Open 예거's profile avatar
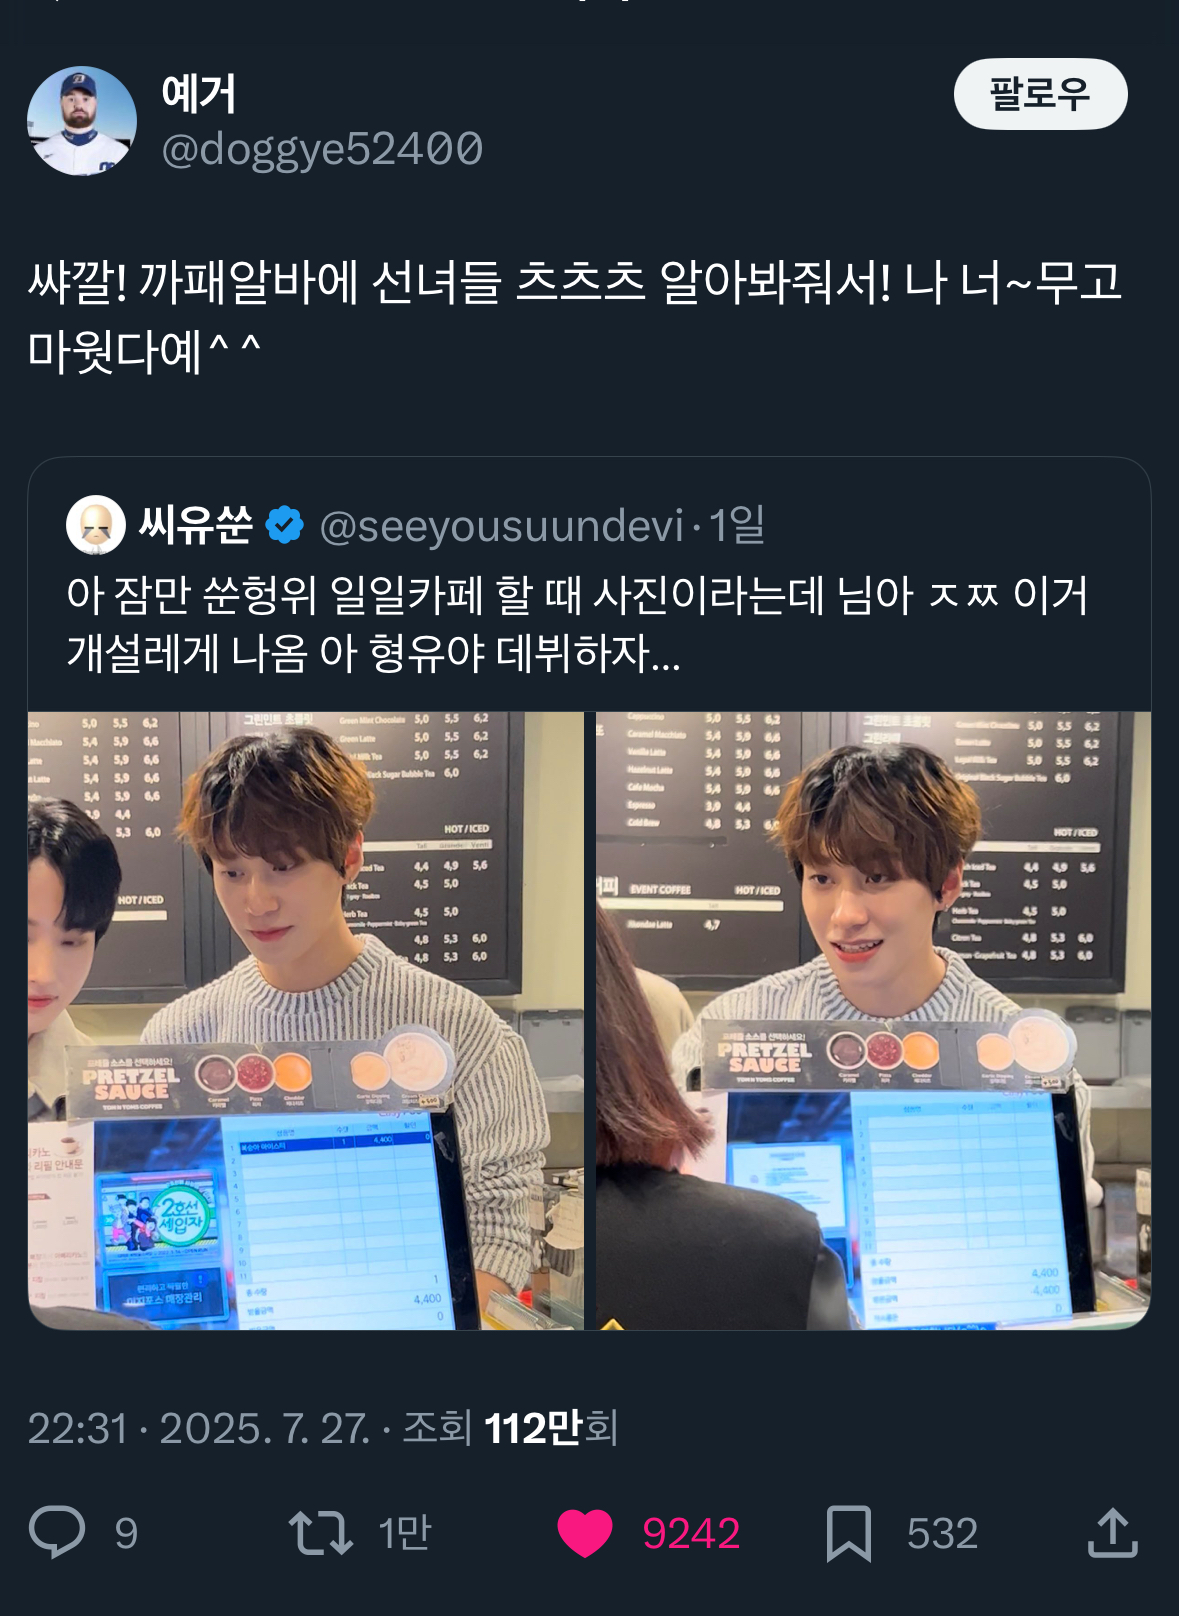This screenshot has width=1179, height=1616. pos(82,121)
